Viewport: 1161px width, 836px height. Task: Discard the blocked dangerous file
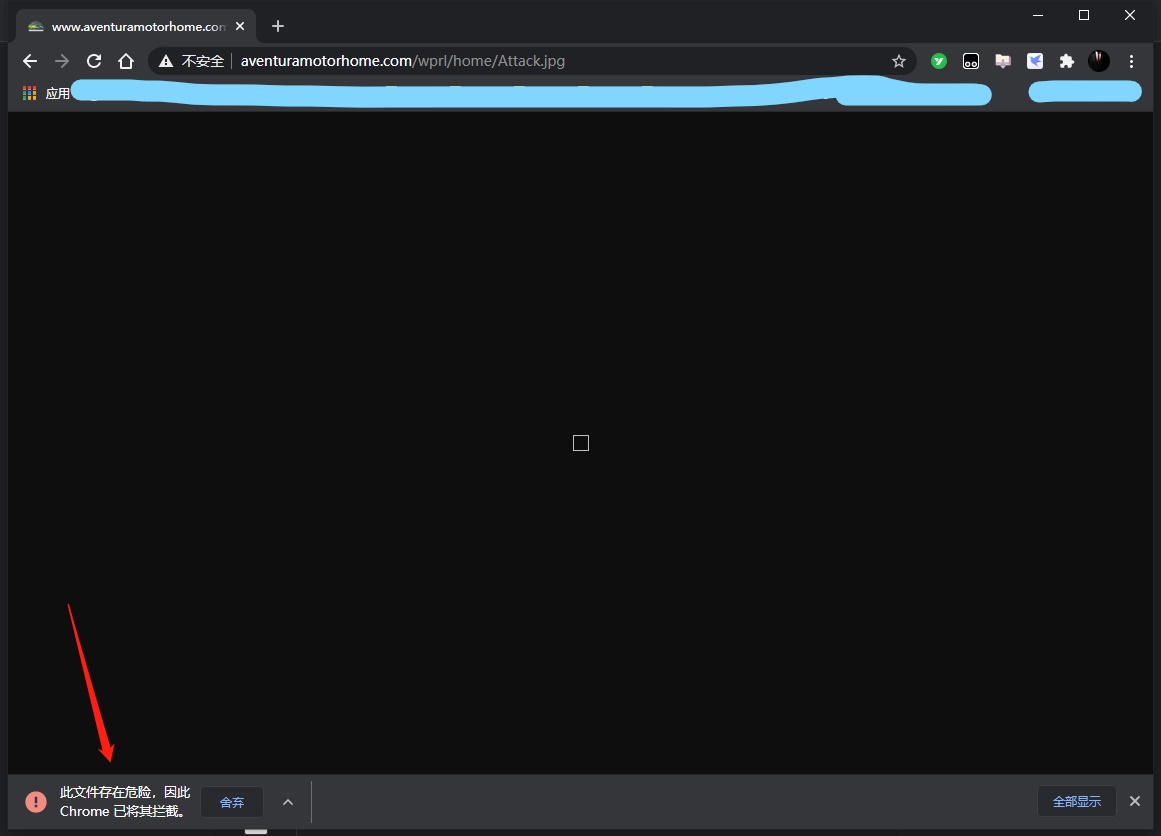click(x=232, y=802)
